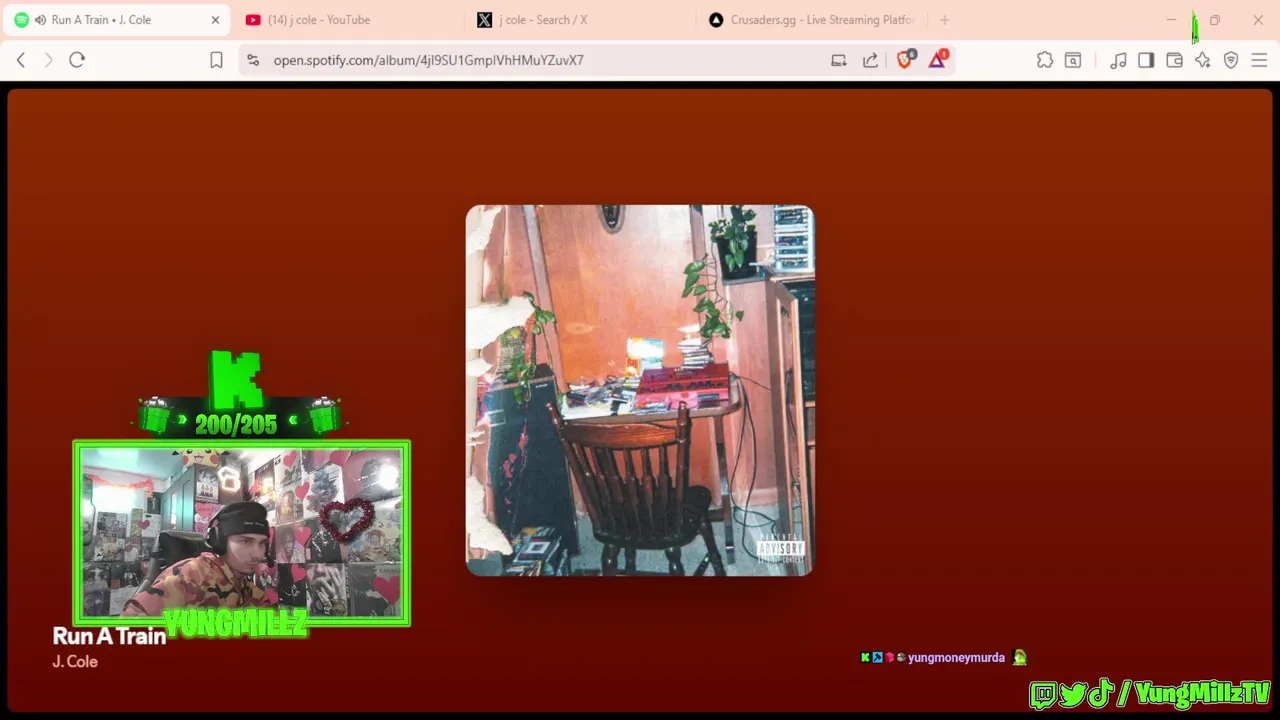1280x720 pixels.
Task: Bookmark this page with the bookmark icon
Action: click(x=216, y=60)
